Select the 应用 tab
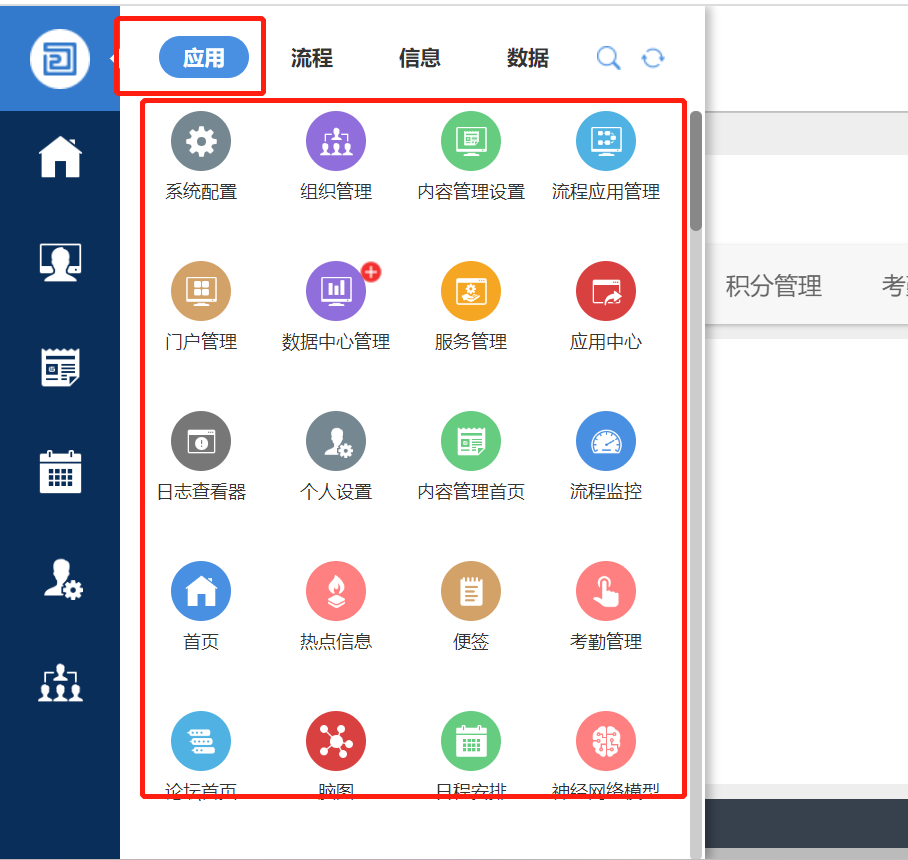The image size is (908, 860). click(x=204, y=57)
